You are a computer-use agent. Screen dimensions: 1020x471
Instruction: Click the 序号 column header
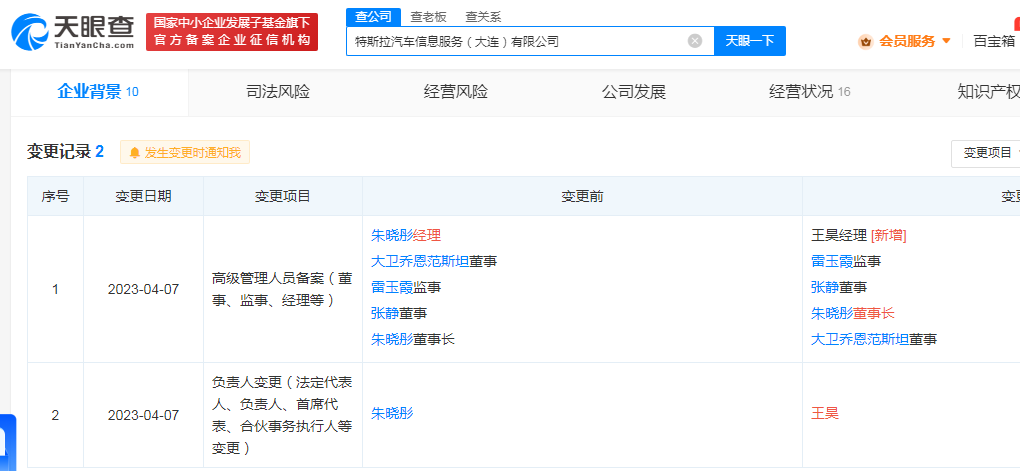55,196
